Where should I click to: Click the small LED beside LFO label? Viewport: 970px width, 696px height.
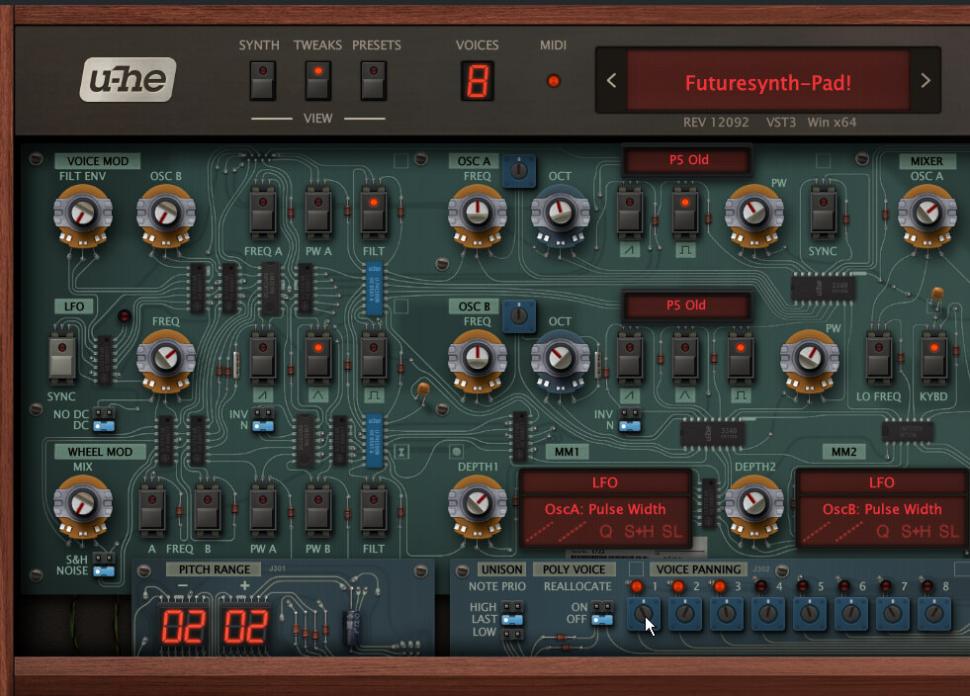[124, 316]
